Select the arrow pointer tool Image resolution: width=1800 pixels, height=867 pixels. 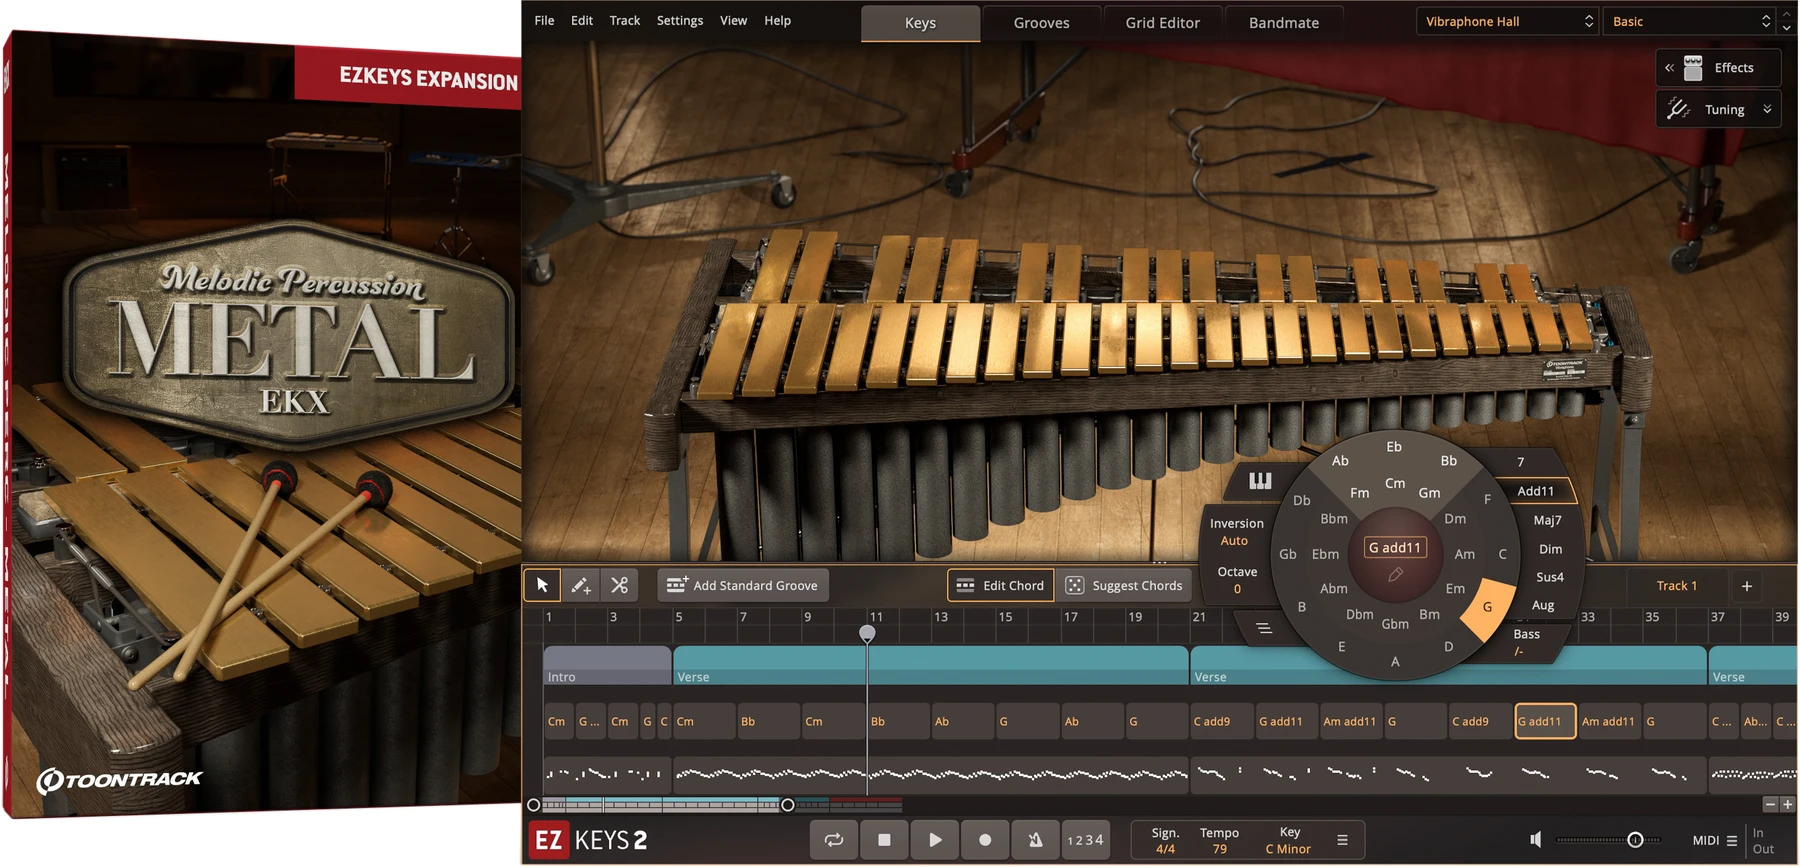tap(542, 585)
